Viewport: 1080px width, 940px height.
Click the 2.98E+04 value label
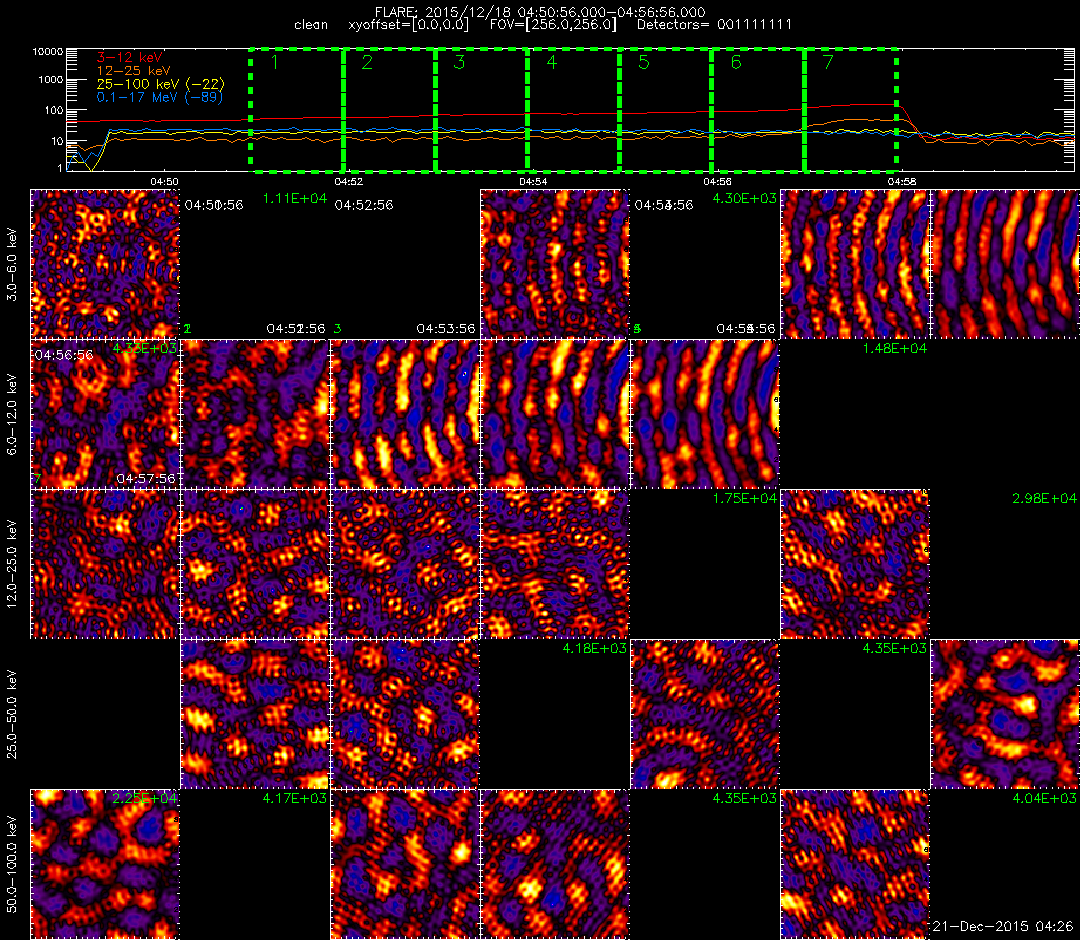click(1044, 499)
